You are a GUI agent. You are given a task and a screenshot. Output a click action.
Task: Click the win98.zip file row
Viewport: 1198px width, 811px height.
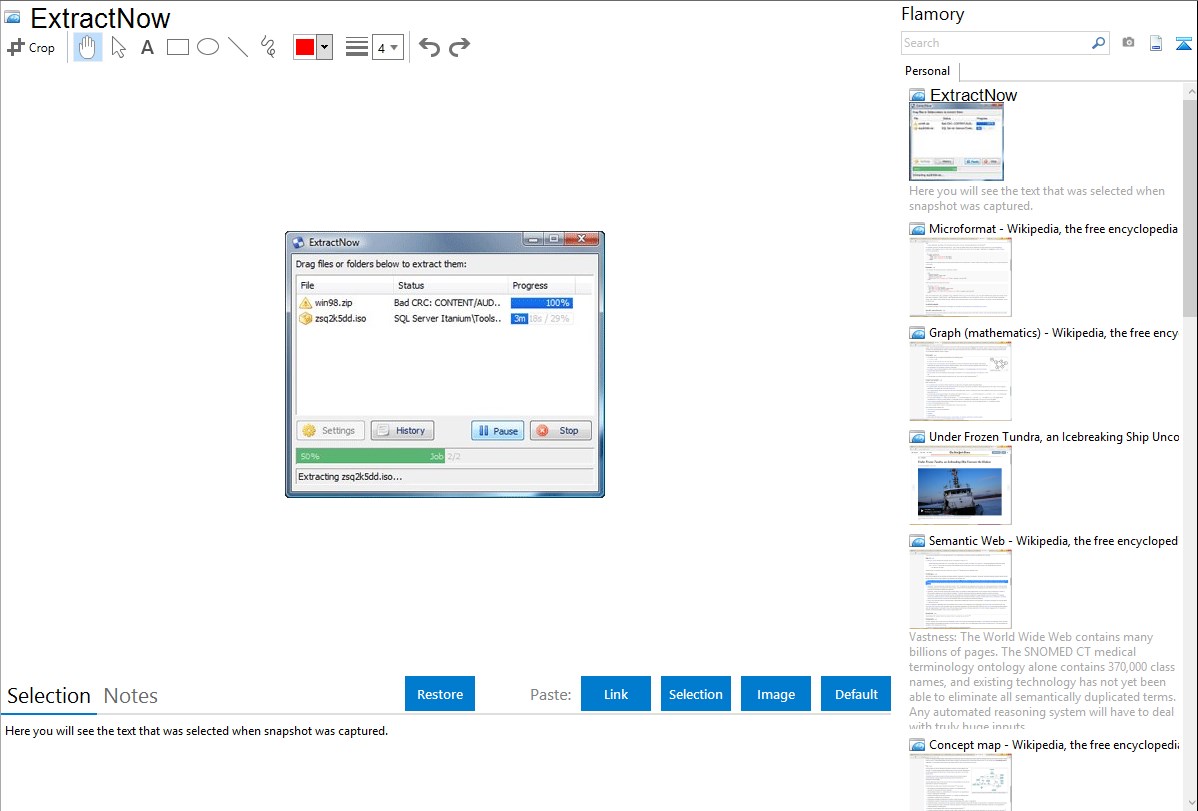(445, 303)
